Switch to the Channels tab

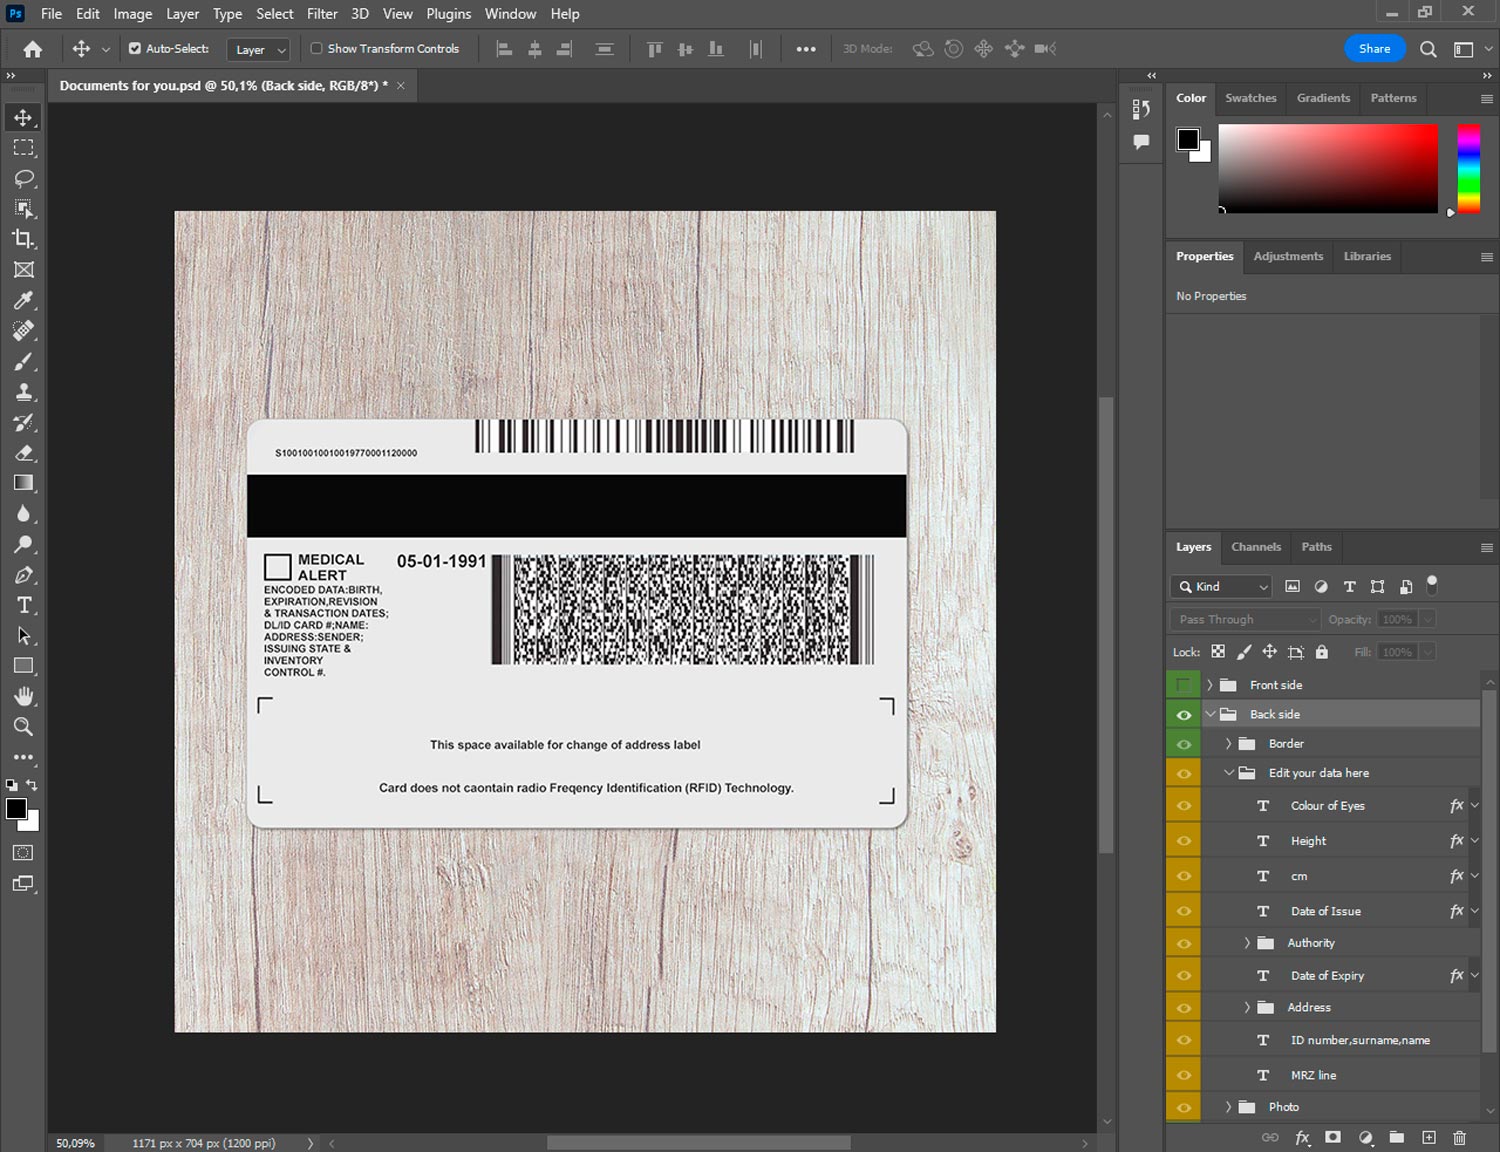1255,547
